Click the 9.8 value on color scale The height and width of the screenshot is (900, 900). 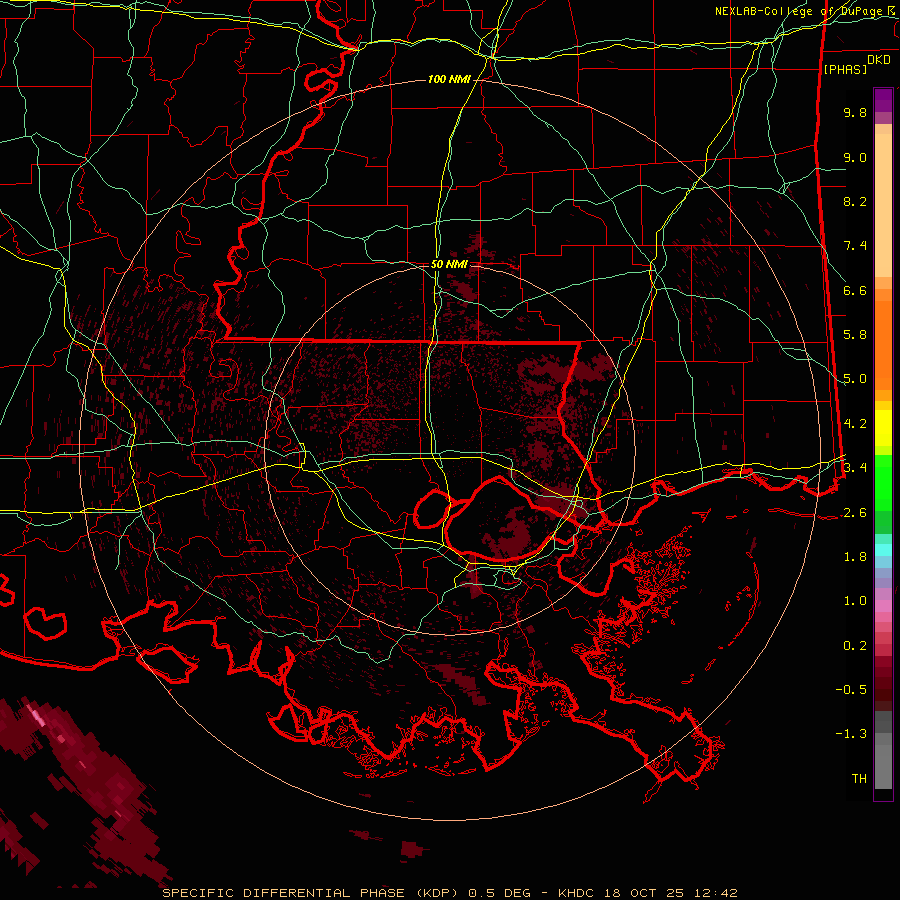click(x=855, y=112)
